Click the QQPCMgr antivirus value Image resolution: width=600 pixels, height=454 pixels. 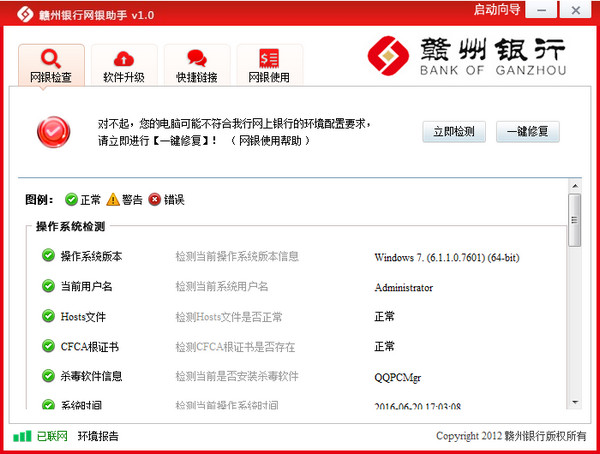(x=398, y=377)
